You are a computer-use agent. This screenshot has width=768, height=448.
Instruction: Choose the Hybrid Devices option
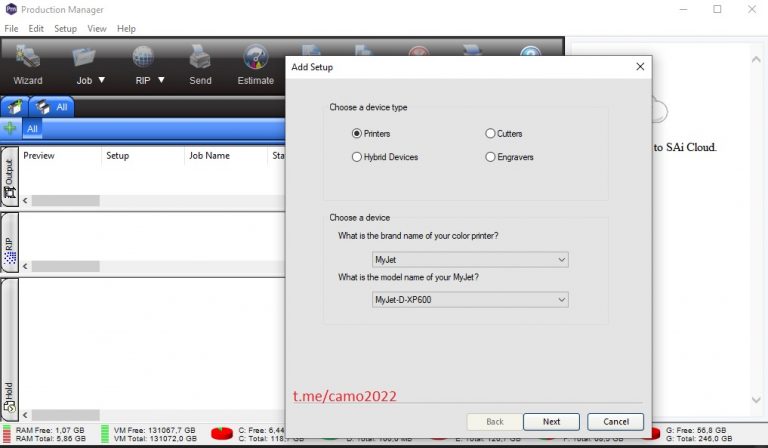pos(357,157)
